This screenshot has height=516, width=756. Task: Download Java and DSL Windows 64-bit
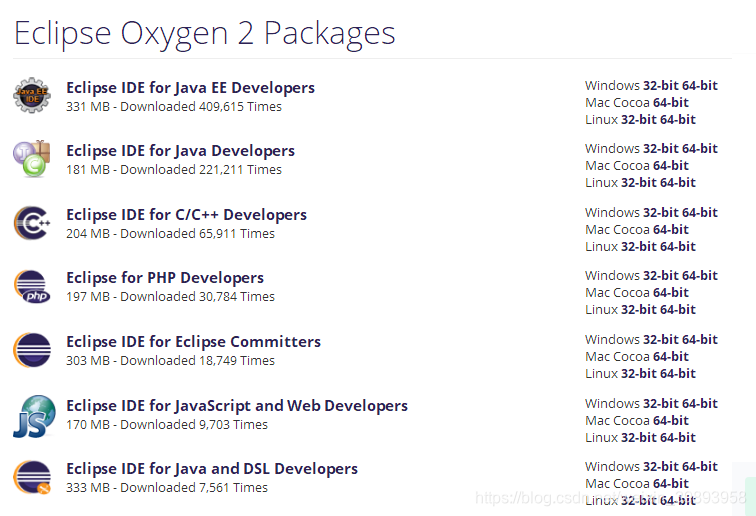click(700, 466)
